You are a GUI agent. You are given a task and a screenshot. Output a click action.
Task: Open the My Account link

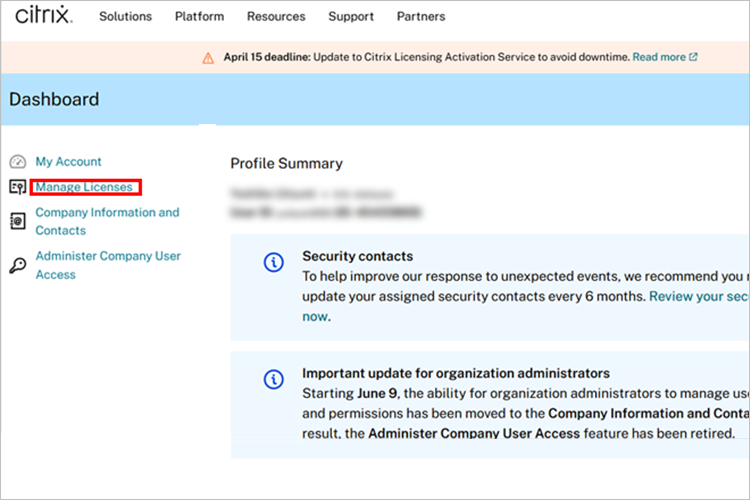point(68,162)
